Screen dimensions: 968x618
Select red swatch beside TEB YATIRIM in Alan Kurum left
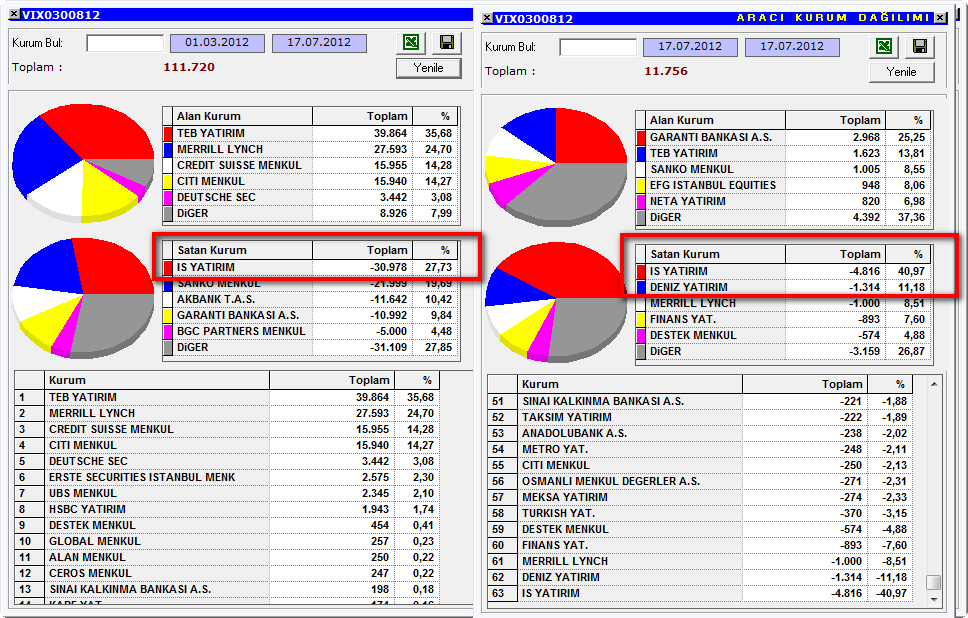[167, 133]
